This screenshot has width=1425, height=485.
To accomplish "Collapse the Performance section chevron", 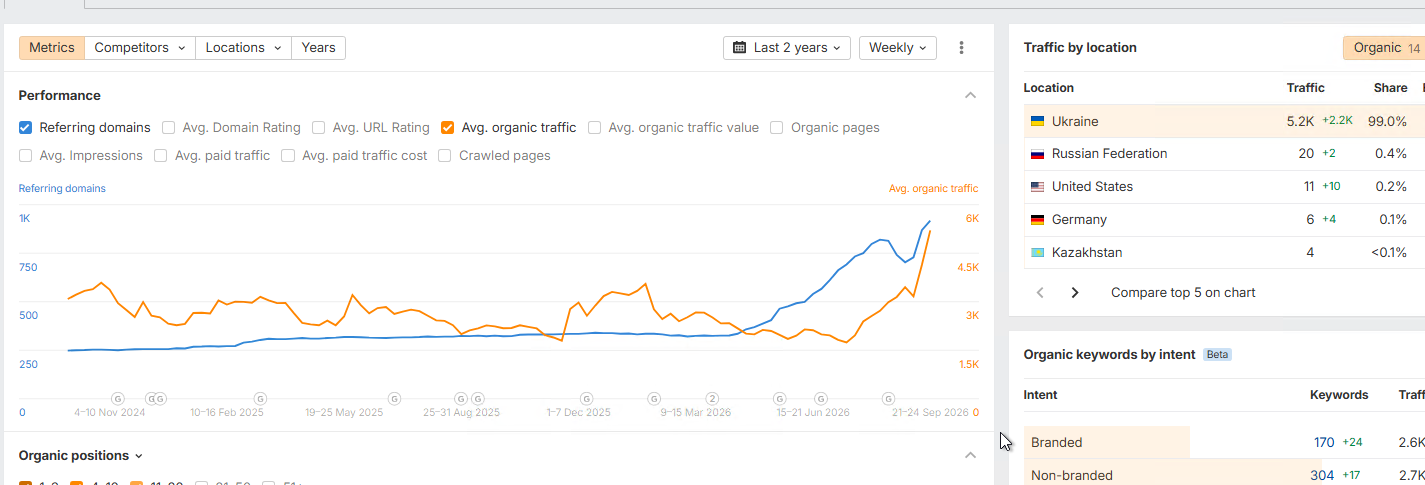I will coord(970,96).
